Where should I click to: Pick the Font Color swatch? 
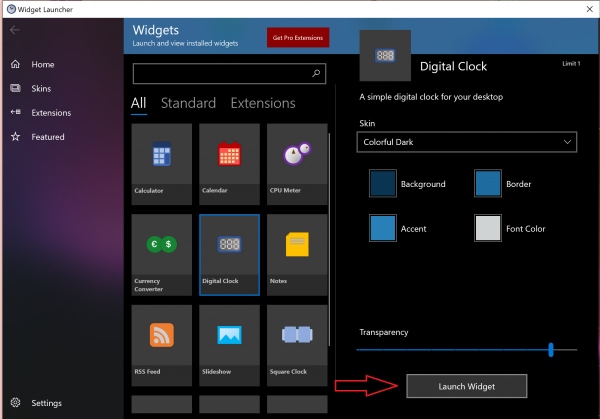tap(488, 228)
